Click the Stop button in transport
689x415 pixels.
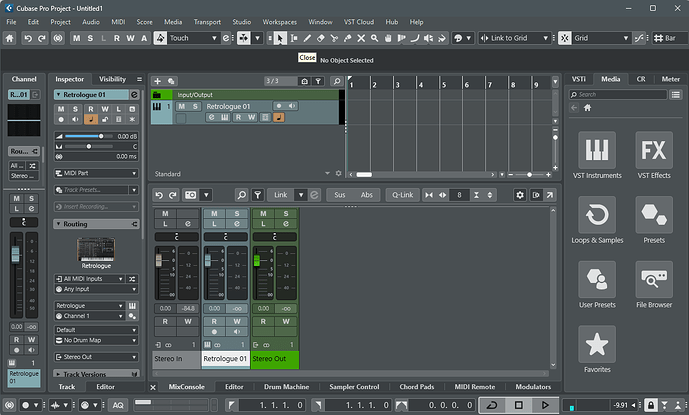click(x=519, y=405)
